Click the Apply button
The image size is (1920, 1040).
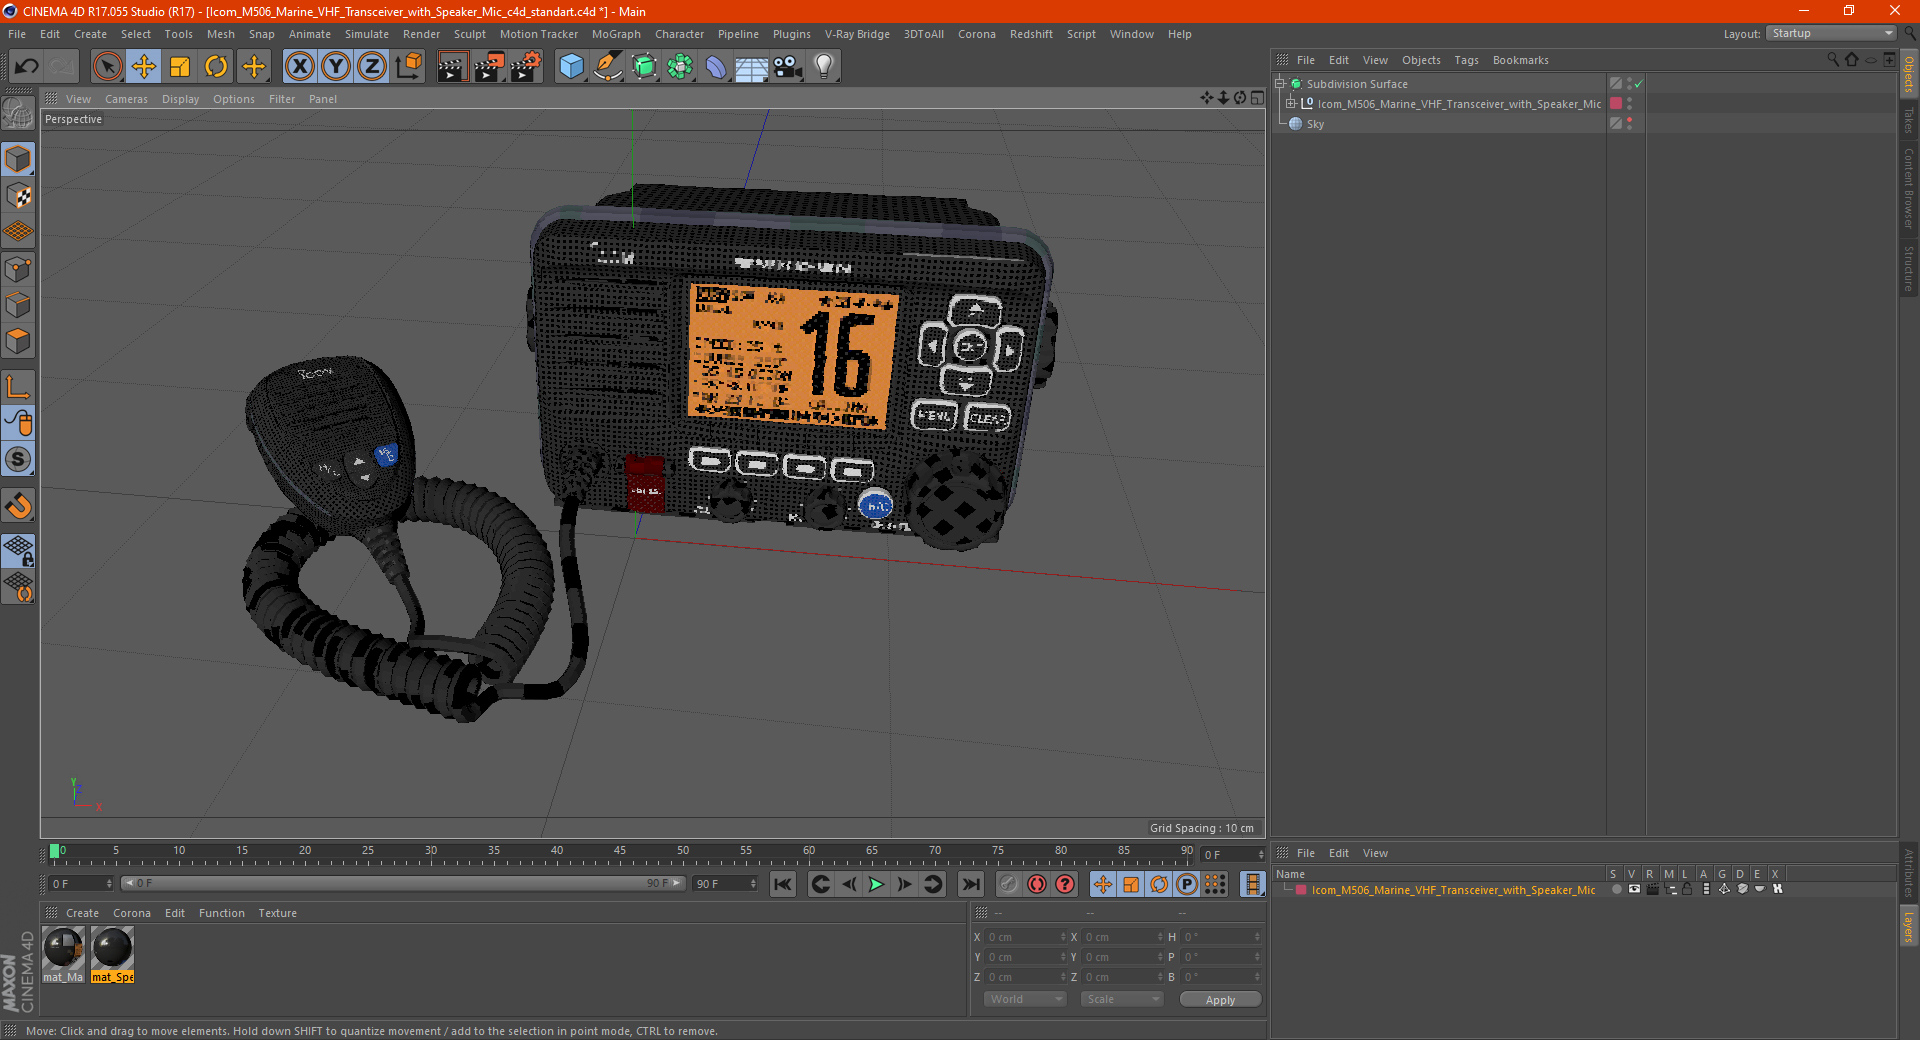point(1220,999)
